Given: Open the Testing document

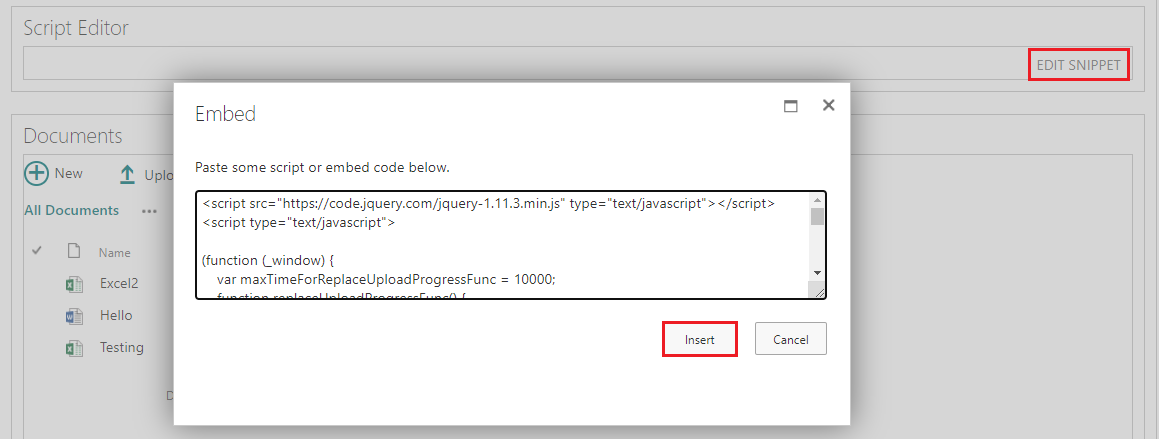Looking at the screenshot, I should [122, 347].
